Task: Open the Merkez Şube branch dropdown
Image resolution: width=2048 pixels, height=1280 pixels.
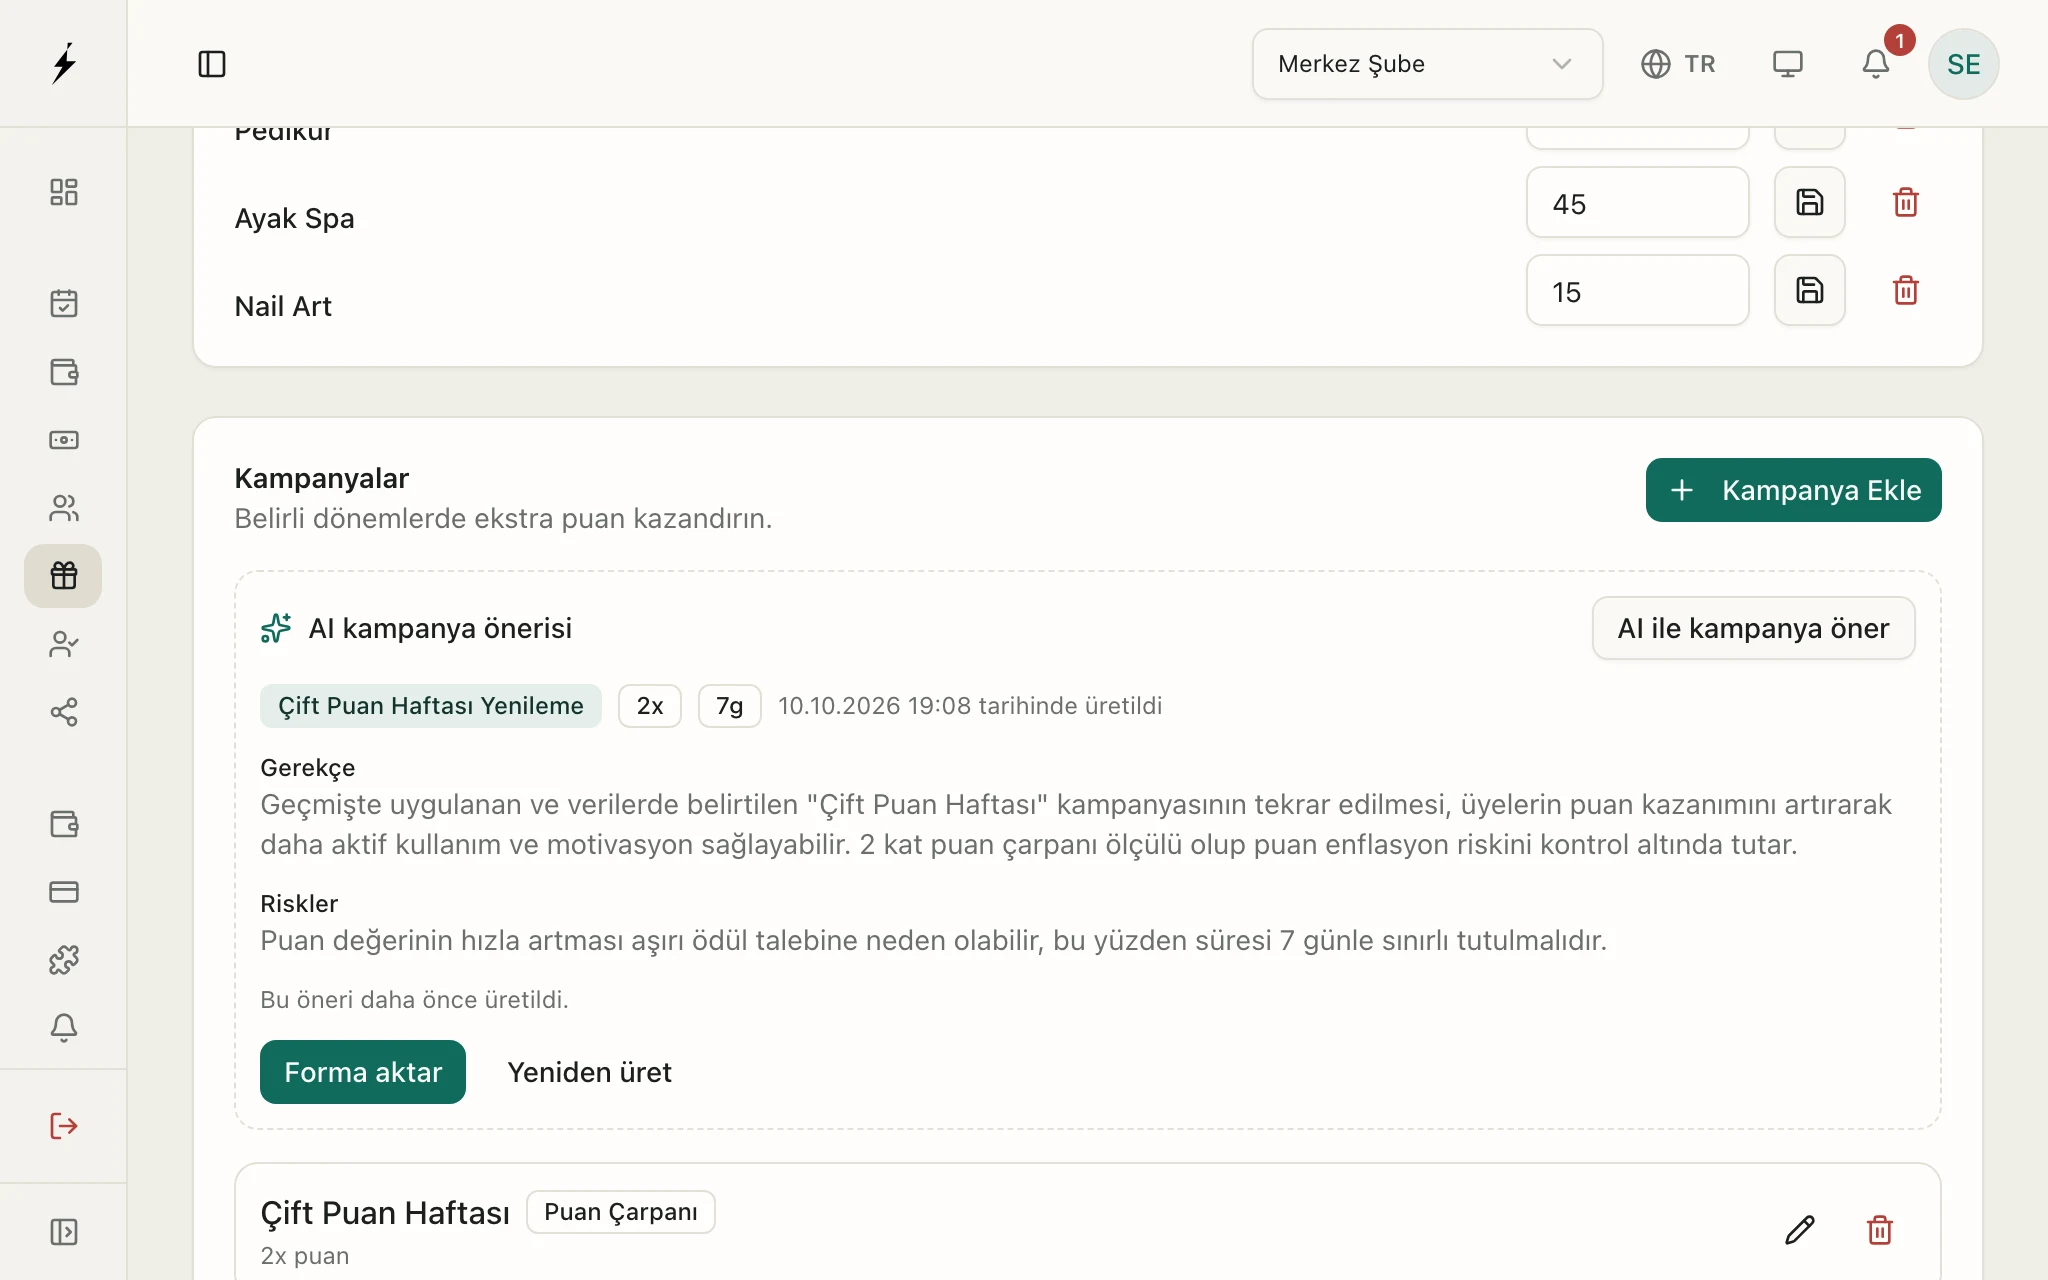Action: click(x=1427, y=64)
